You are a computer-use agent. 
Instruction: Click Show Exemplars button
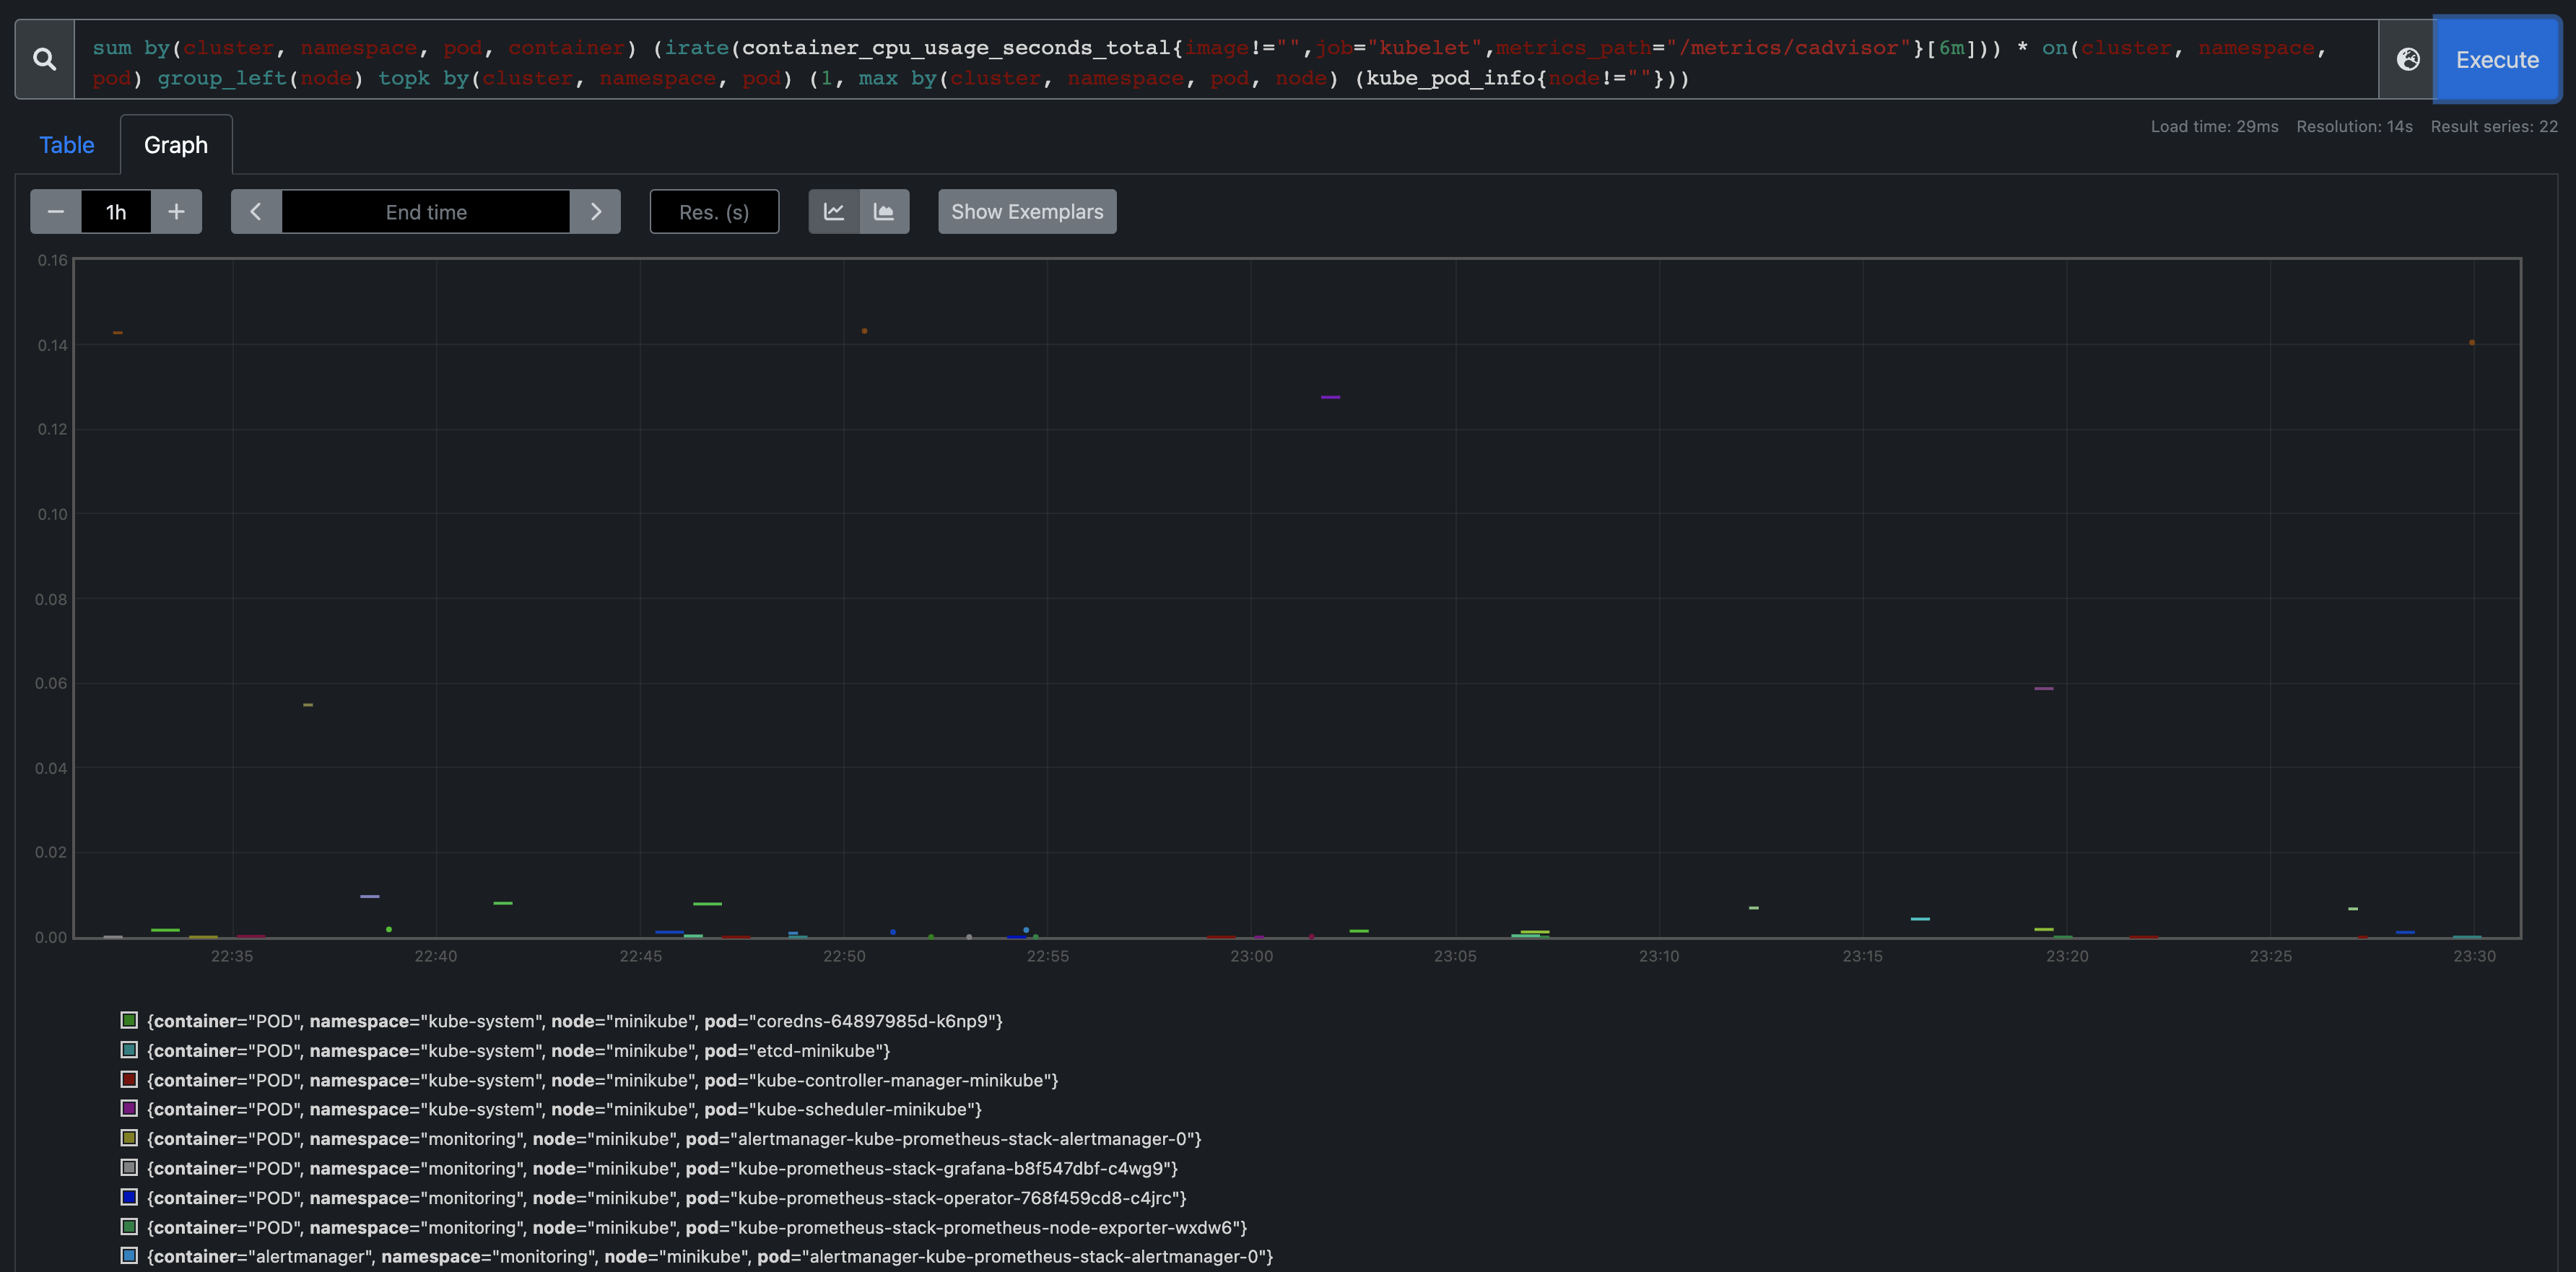[1027, 212]
